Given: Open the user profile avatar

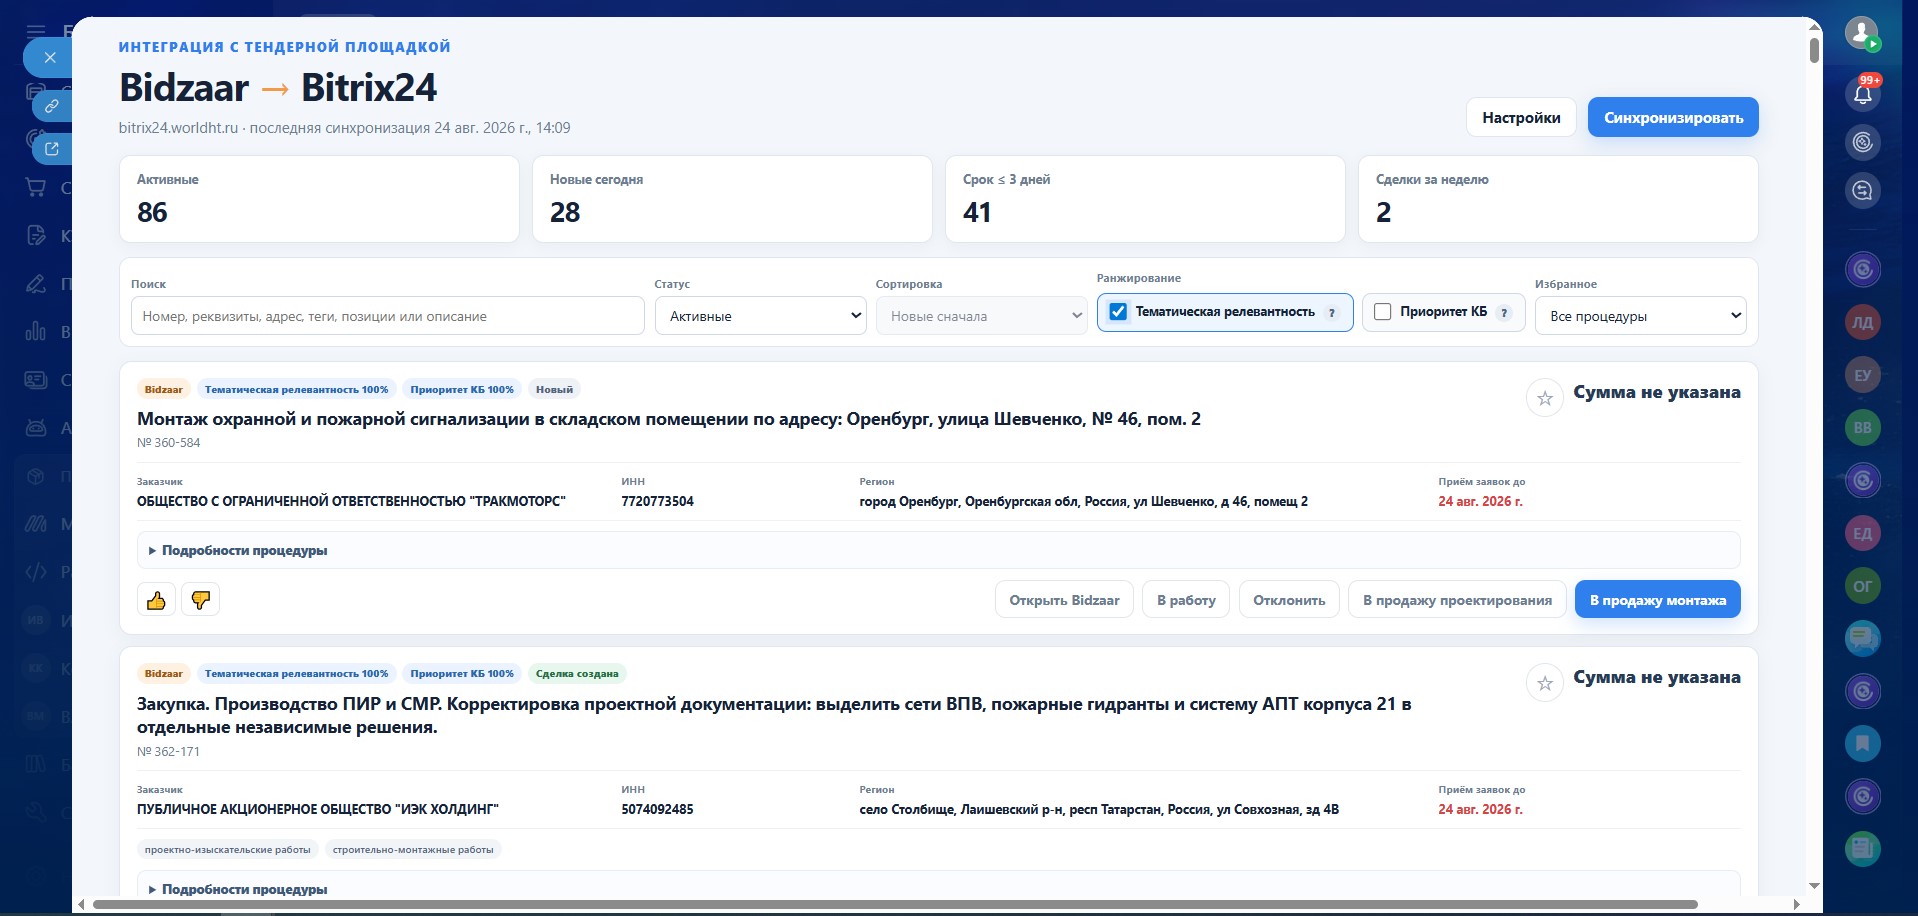Looking at the screenshot, I should tap(1862, 34).
